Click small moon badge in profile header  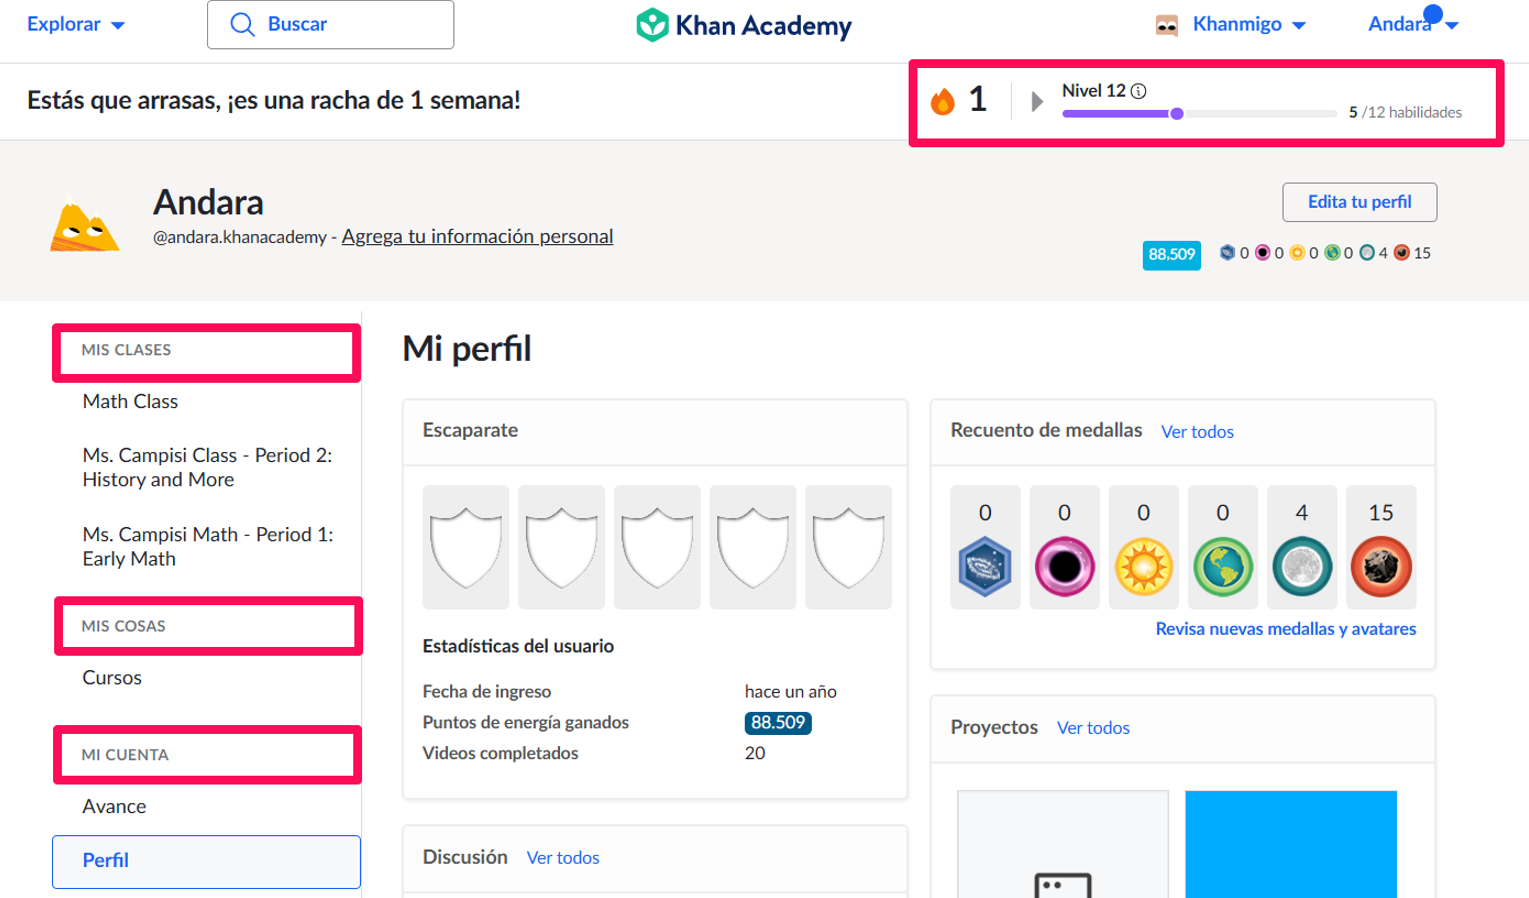pos(1367,253)
